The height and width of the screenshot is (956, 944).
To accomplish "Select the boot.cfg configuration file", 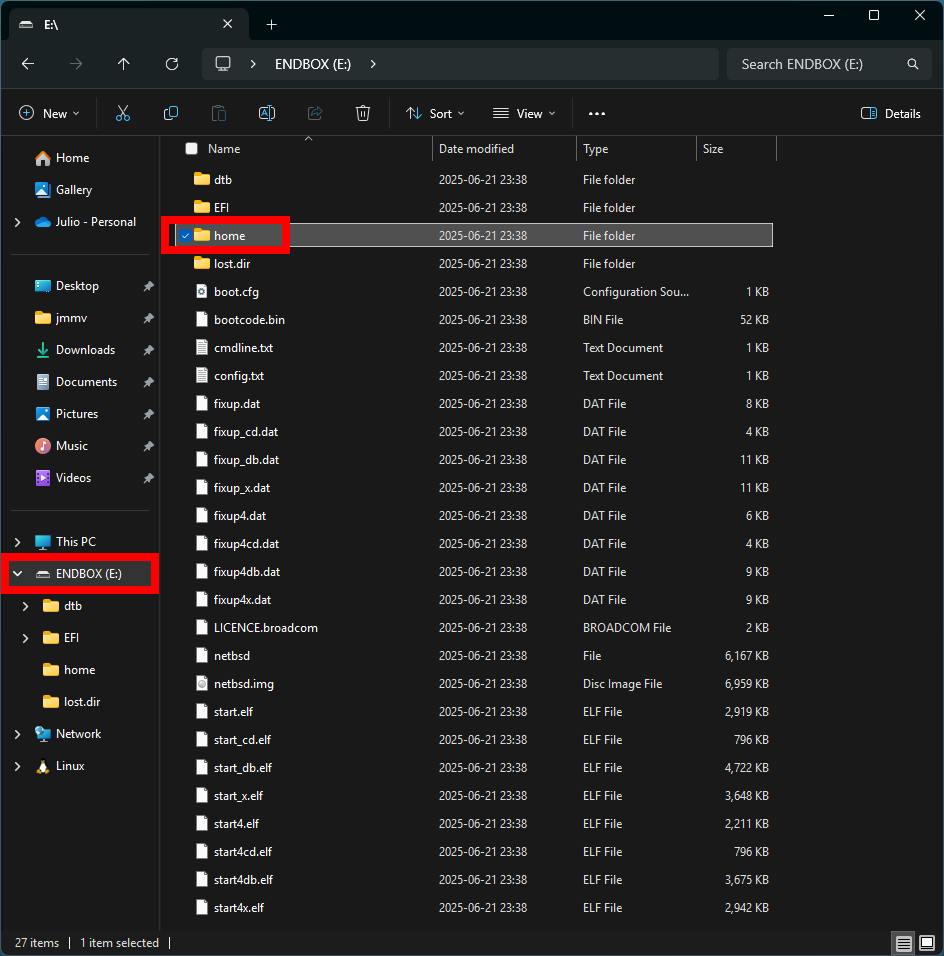I will click(236, 292).
